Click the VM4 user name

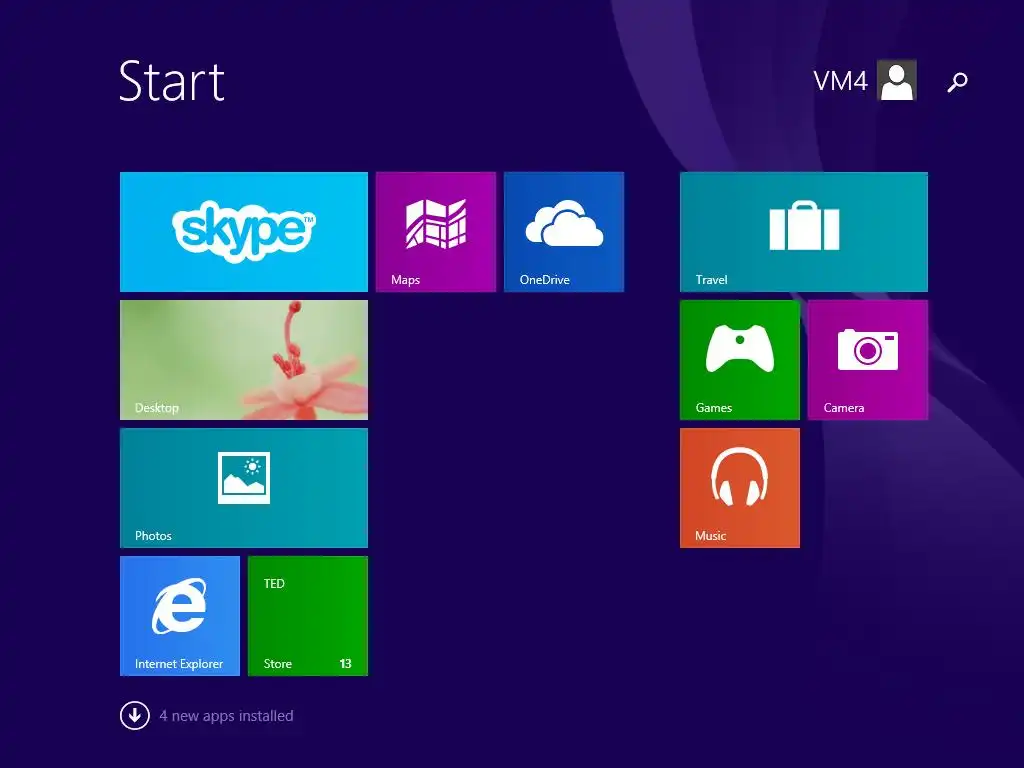[x=840, y=82]
